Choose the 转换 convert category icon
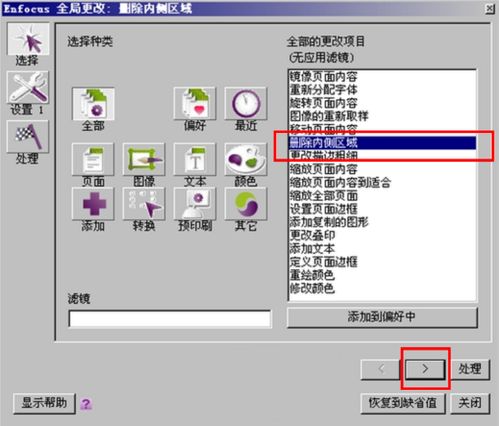499x426 pixels. click(x=144, y=204)
